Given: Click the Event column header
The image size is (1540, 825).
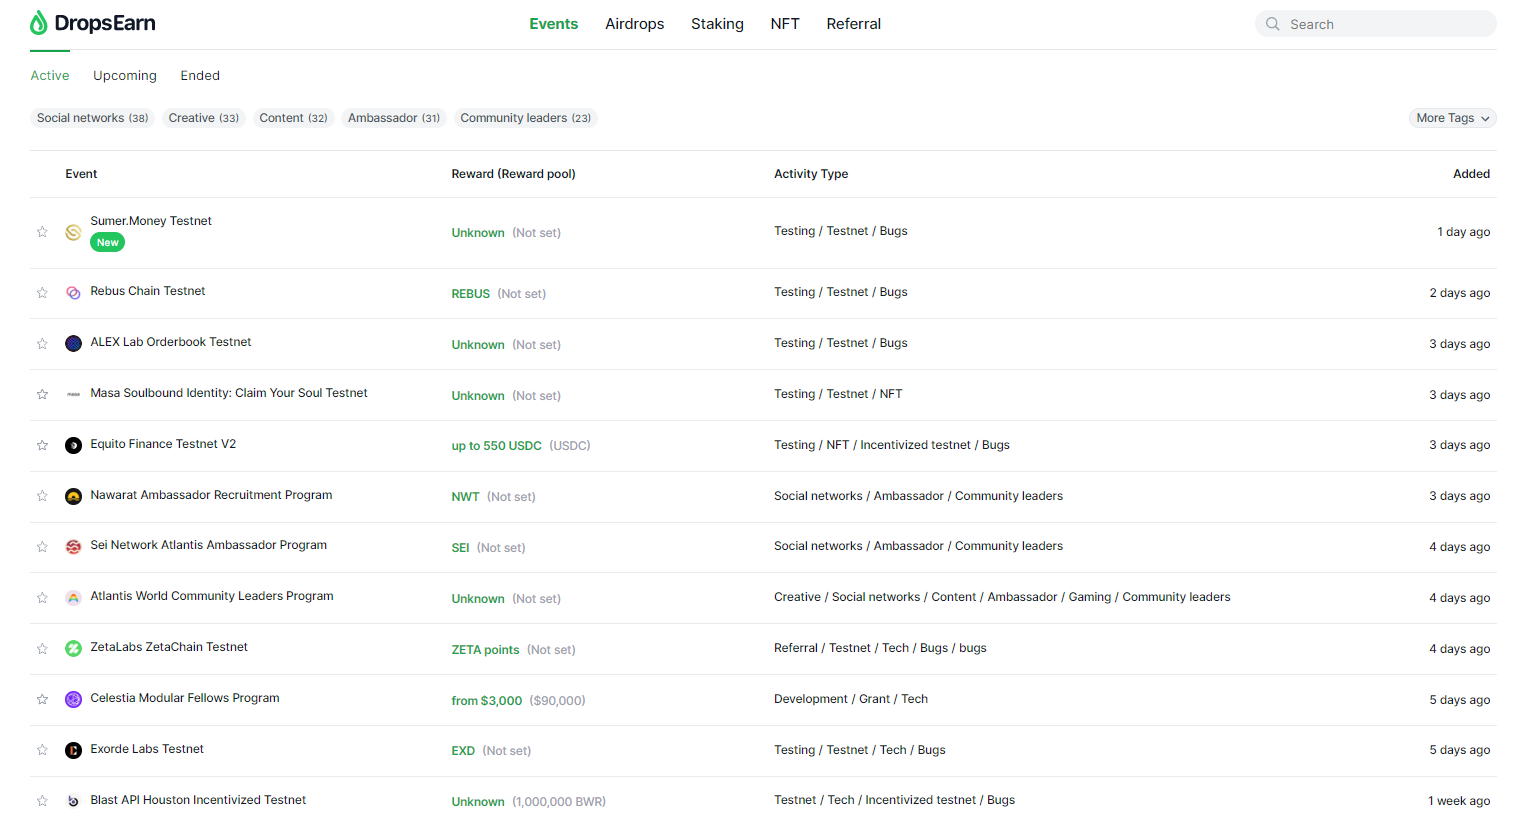Looking at the screenshot, I should coord(81,174).
